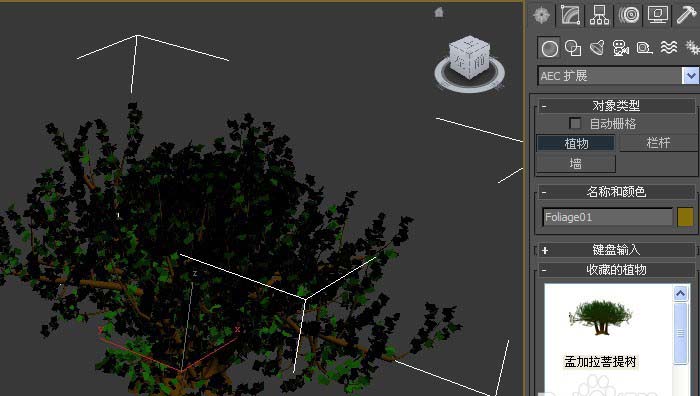
Task: Open the Utilities hammer tab
Action: [x=687, y=15]
